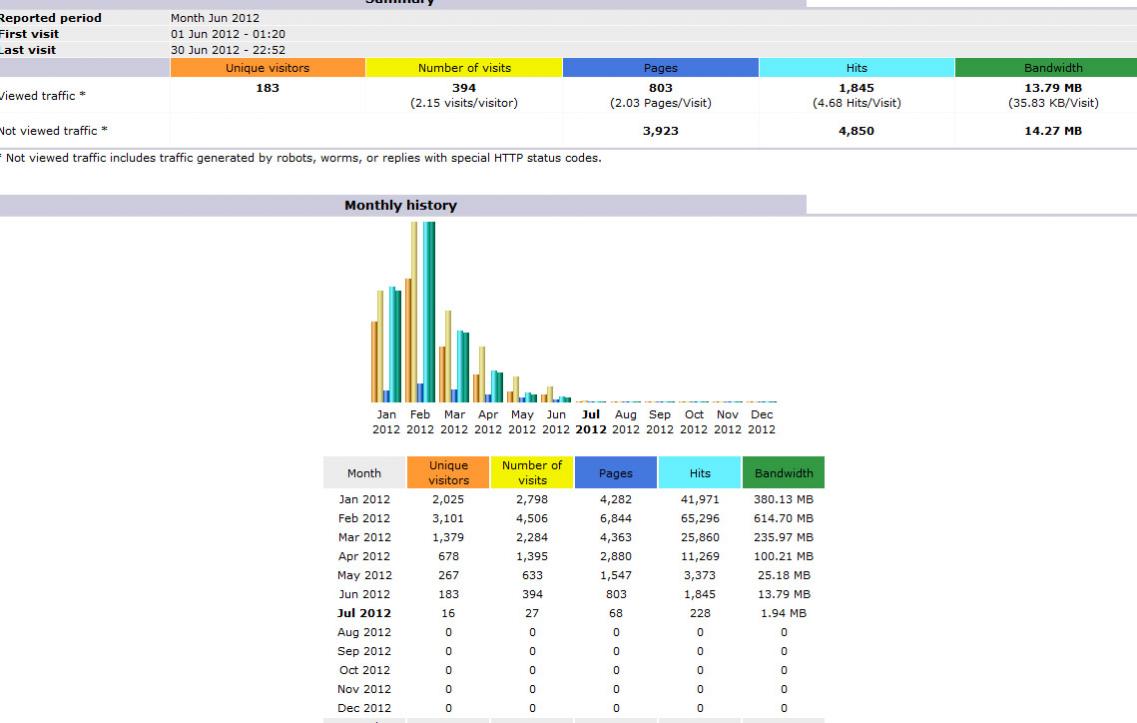Select Mar 2012 label under the chart
This screenshot has width=1137, height=723.
coord(454,422)
